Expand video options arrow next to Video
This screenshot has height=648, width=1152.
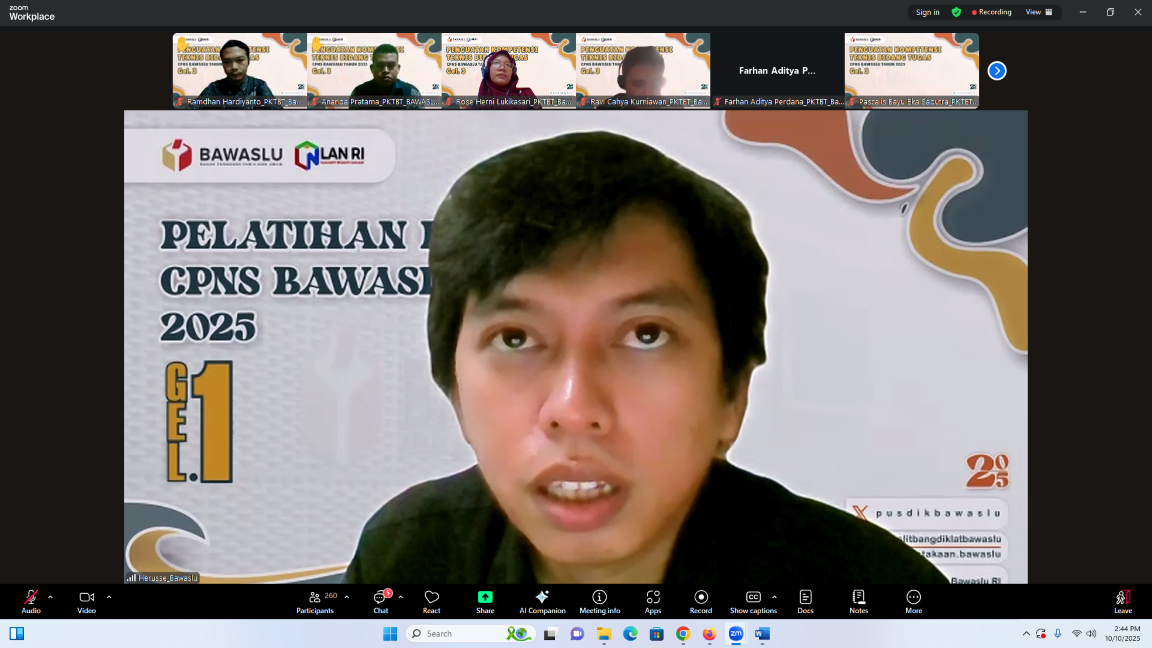109,597
